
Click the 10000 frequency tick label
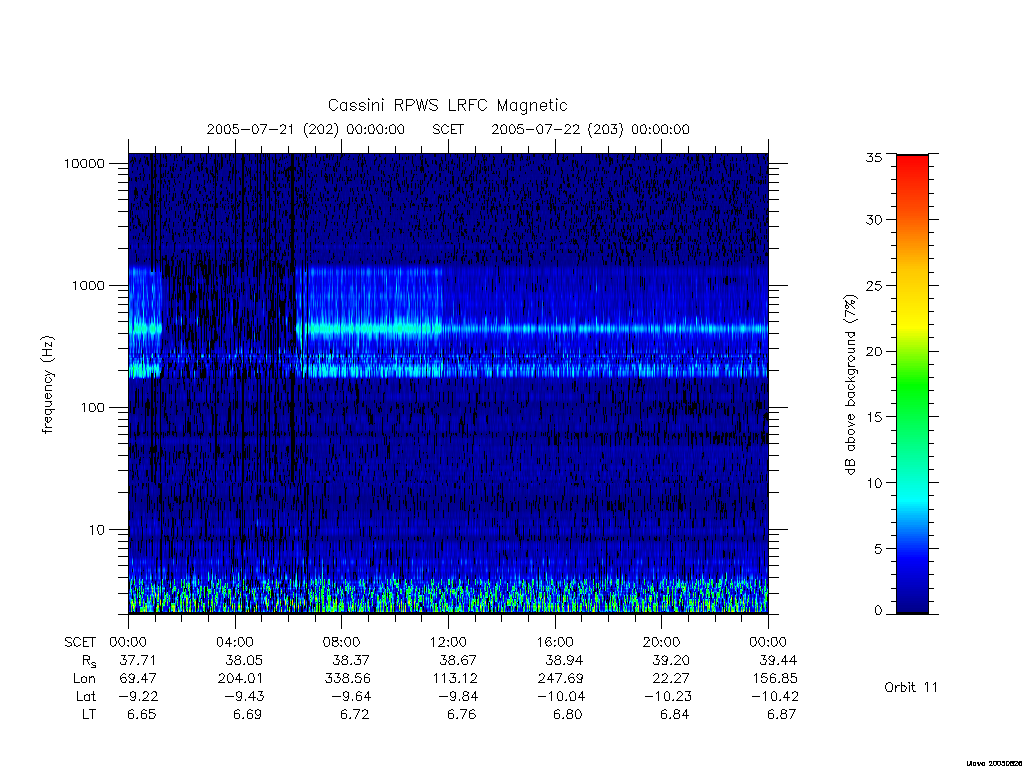click(x=84, y=164)
